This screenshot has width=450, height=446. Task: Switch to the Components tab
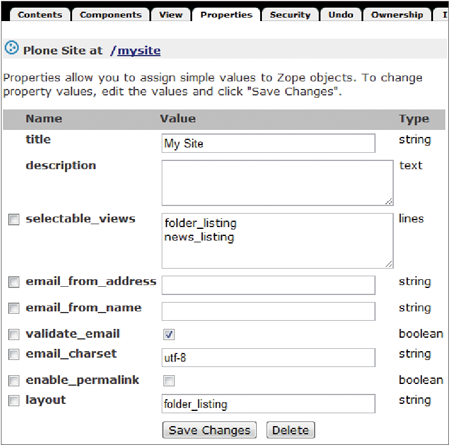click(x=111, y=15)
